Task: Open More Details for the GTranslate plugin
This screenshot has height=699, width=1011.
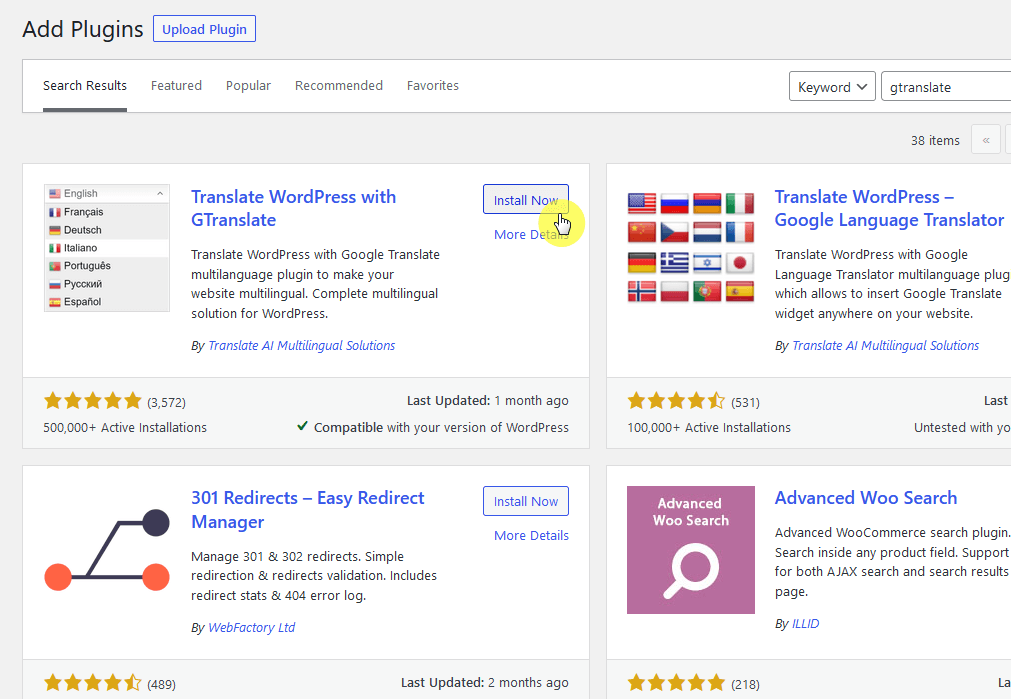Action: click(x=531, y=234)
